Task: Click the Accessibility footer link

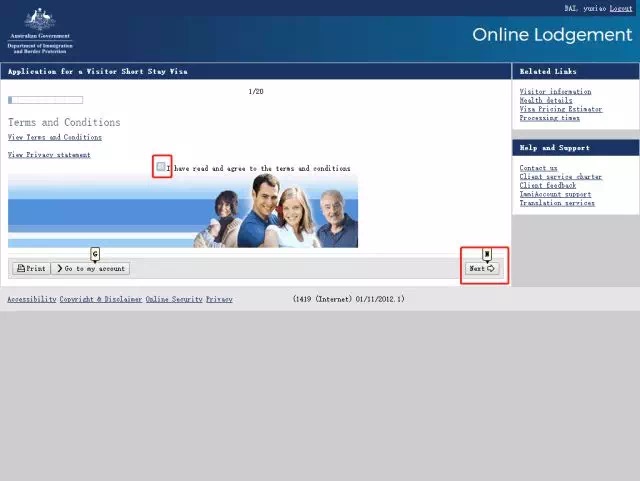Action: 31,299
